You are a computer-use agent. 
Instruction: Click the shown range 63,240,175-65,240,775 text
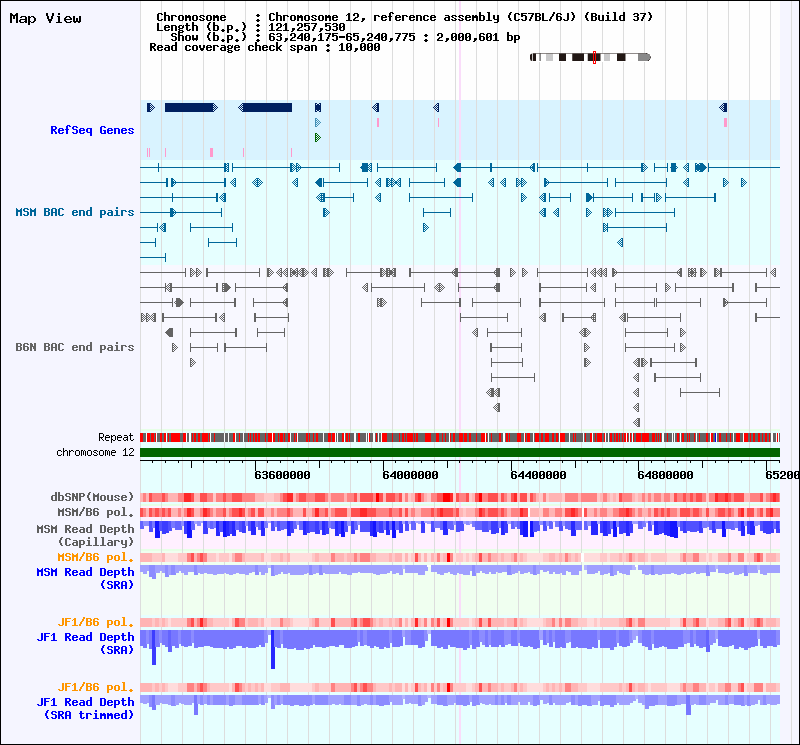(342, 37)
